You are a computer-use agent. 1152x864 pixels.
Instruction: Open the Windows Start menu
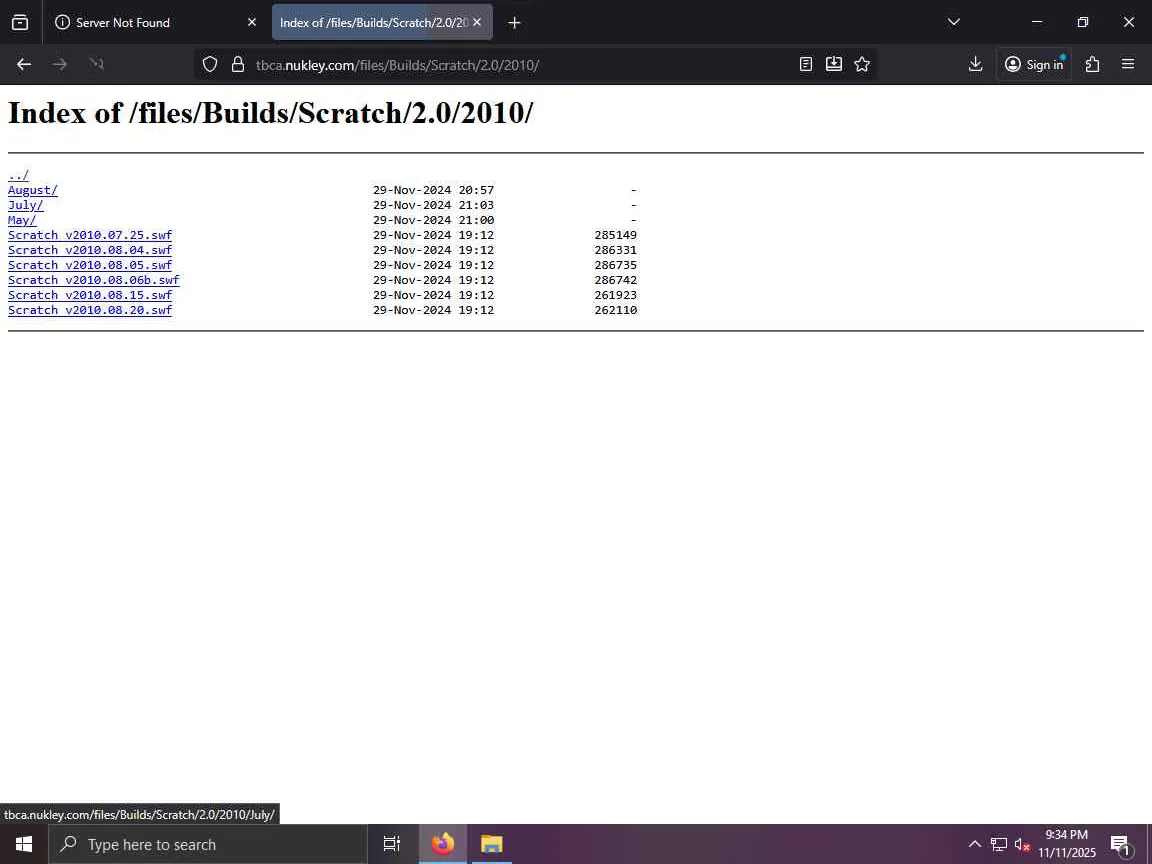click(24, 844)
